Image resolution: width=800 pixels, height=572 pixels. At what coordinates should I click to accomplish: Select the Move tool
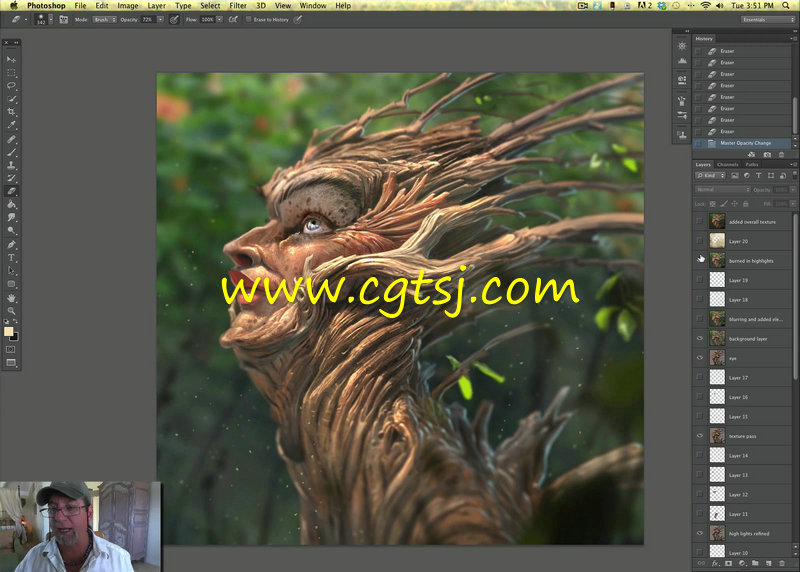[x=11, y=60]
